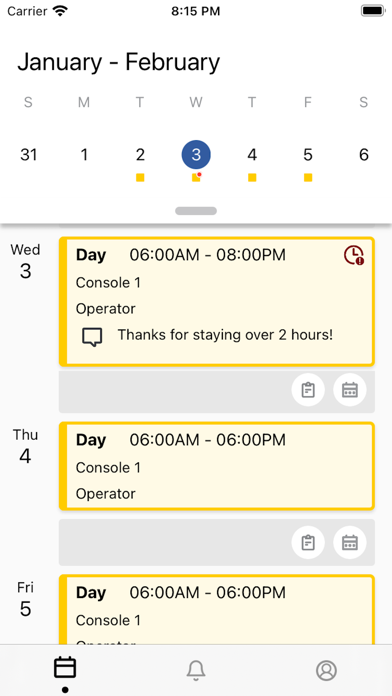Screen dimensions: 392x696
Task: Open the comment bubble icon on Wednesday's shift
Action: click(x=92, y=337)
